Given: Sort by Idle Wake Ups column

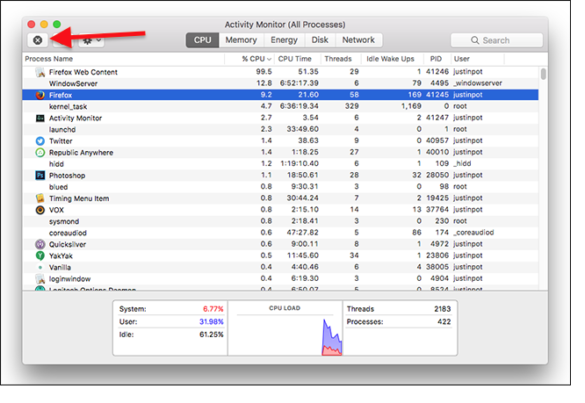Looking at the screenshot, I should coord(393,59).
